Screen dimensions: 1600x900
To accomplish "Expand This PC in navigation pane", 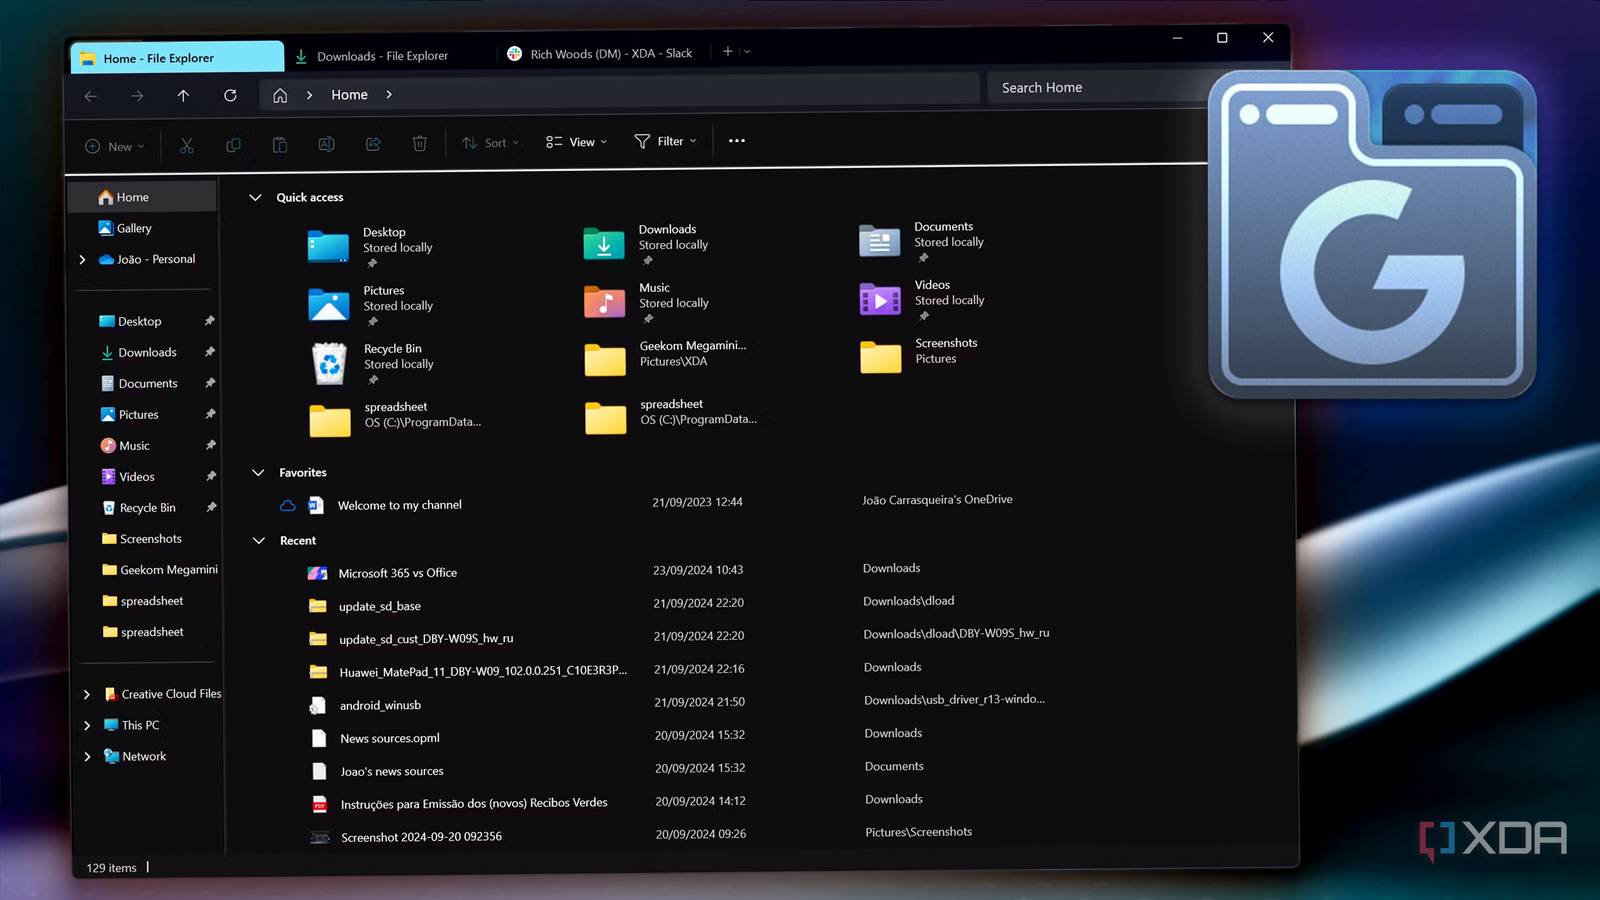I will (87, 725).
